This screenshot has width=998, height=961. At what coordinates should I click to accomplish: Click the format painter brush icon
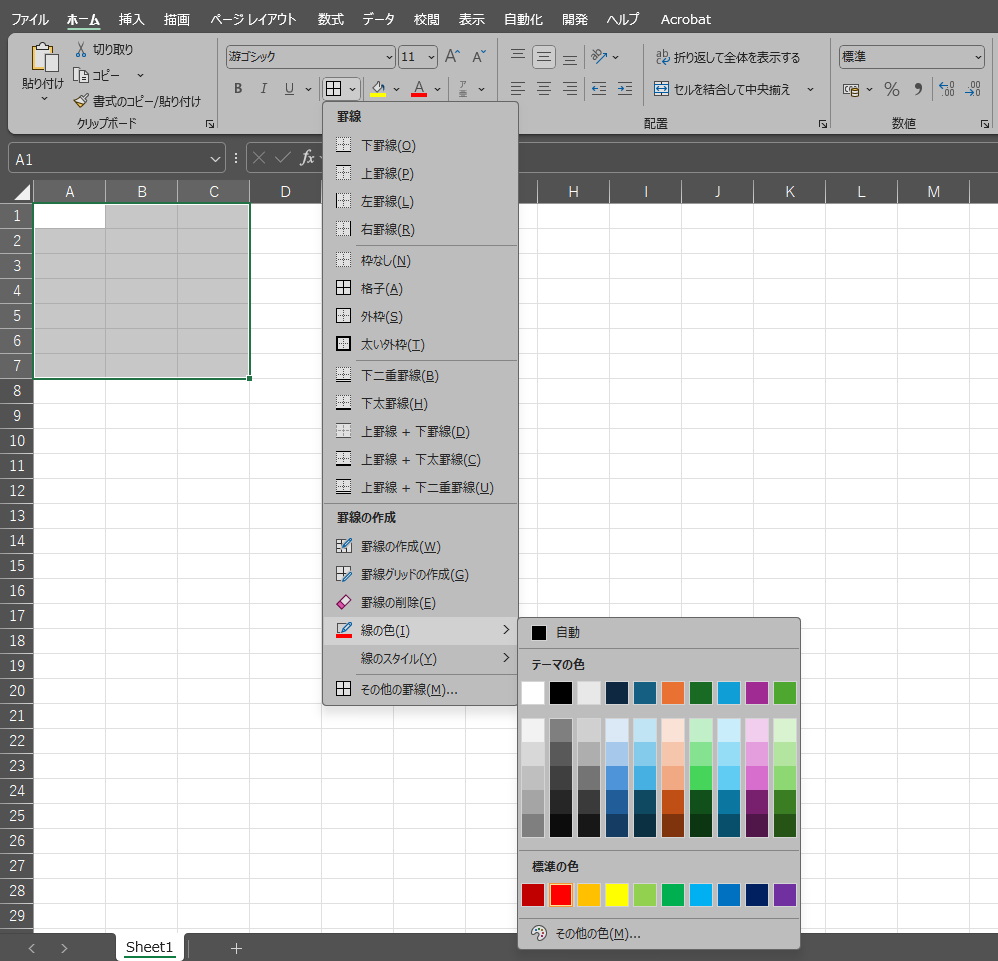tap(82, 101)
